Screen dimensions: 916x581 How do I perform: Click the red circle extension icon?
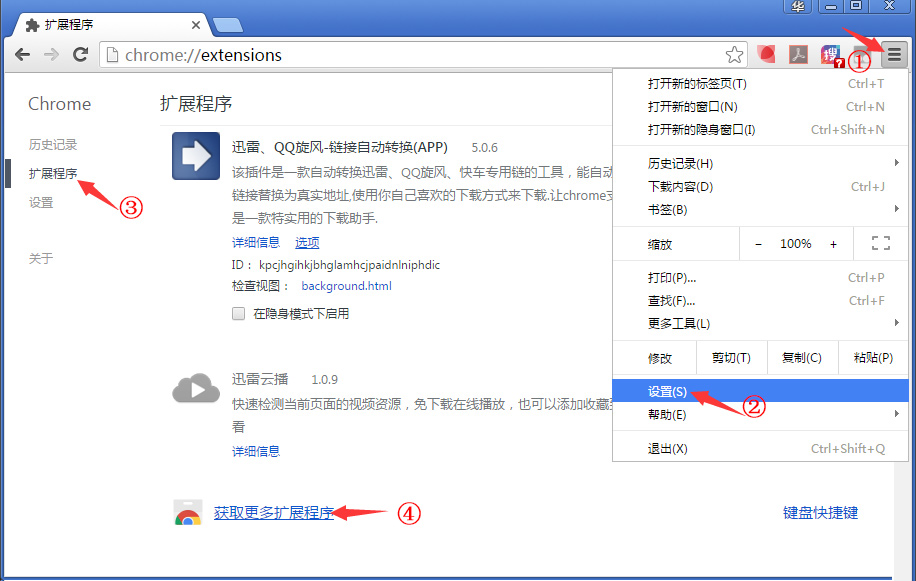(x=767, y=55)
